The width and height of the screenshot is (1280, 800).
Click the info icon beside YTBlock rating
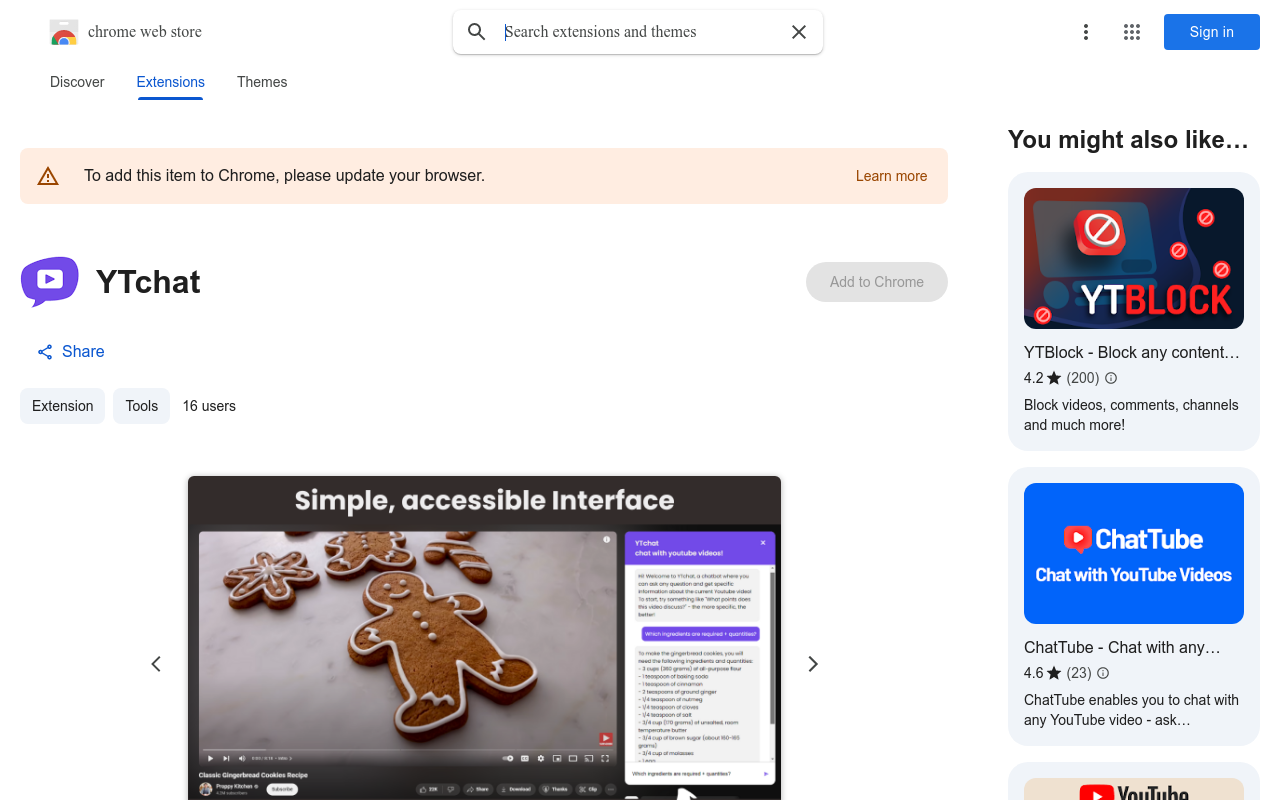click(x=1111, y=378)
